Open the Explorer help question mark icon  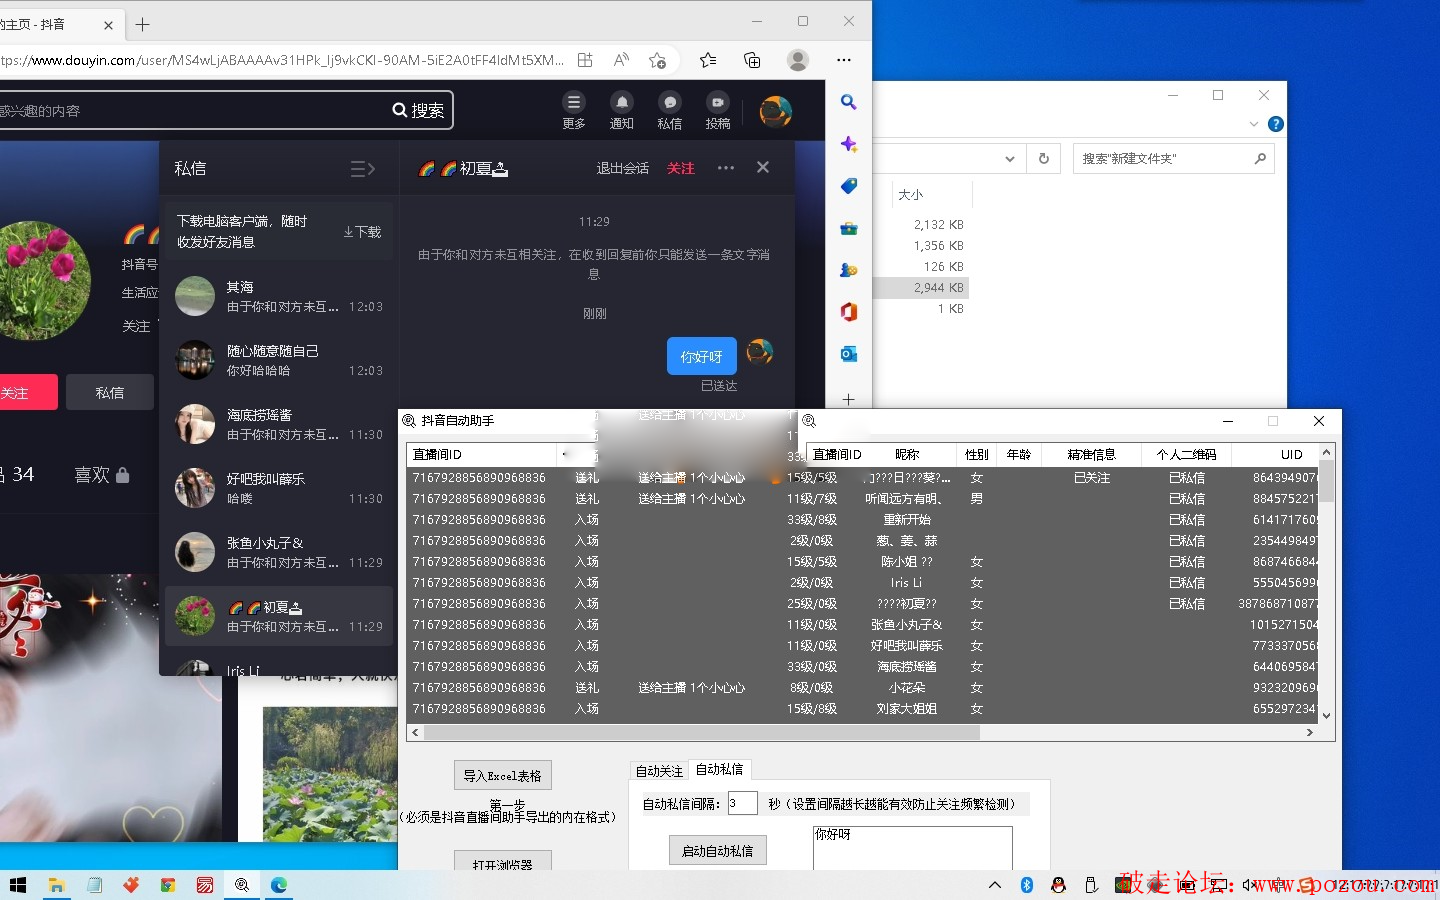point(1275,124)
